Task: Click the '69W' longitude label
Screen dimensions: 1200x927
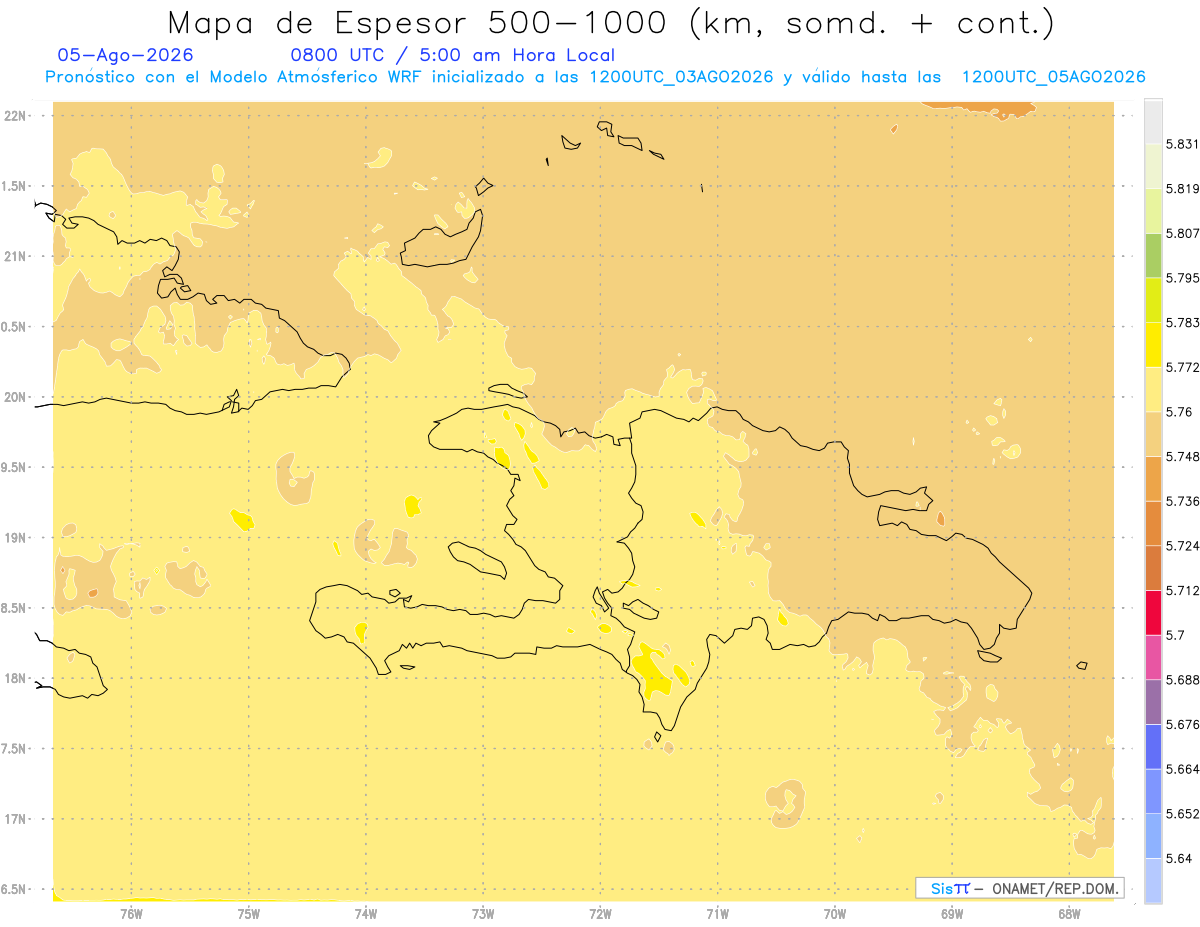Action: (952, 914)
